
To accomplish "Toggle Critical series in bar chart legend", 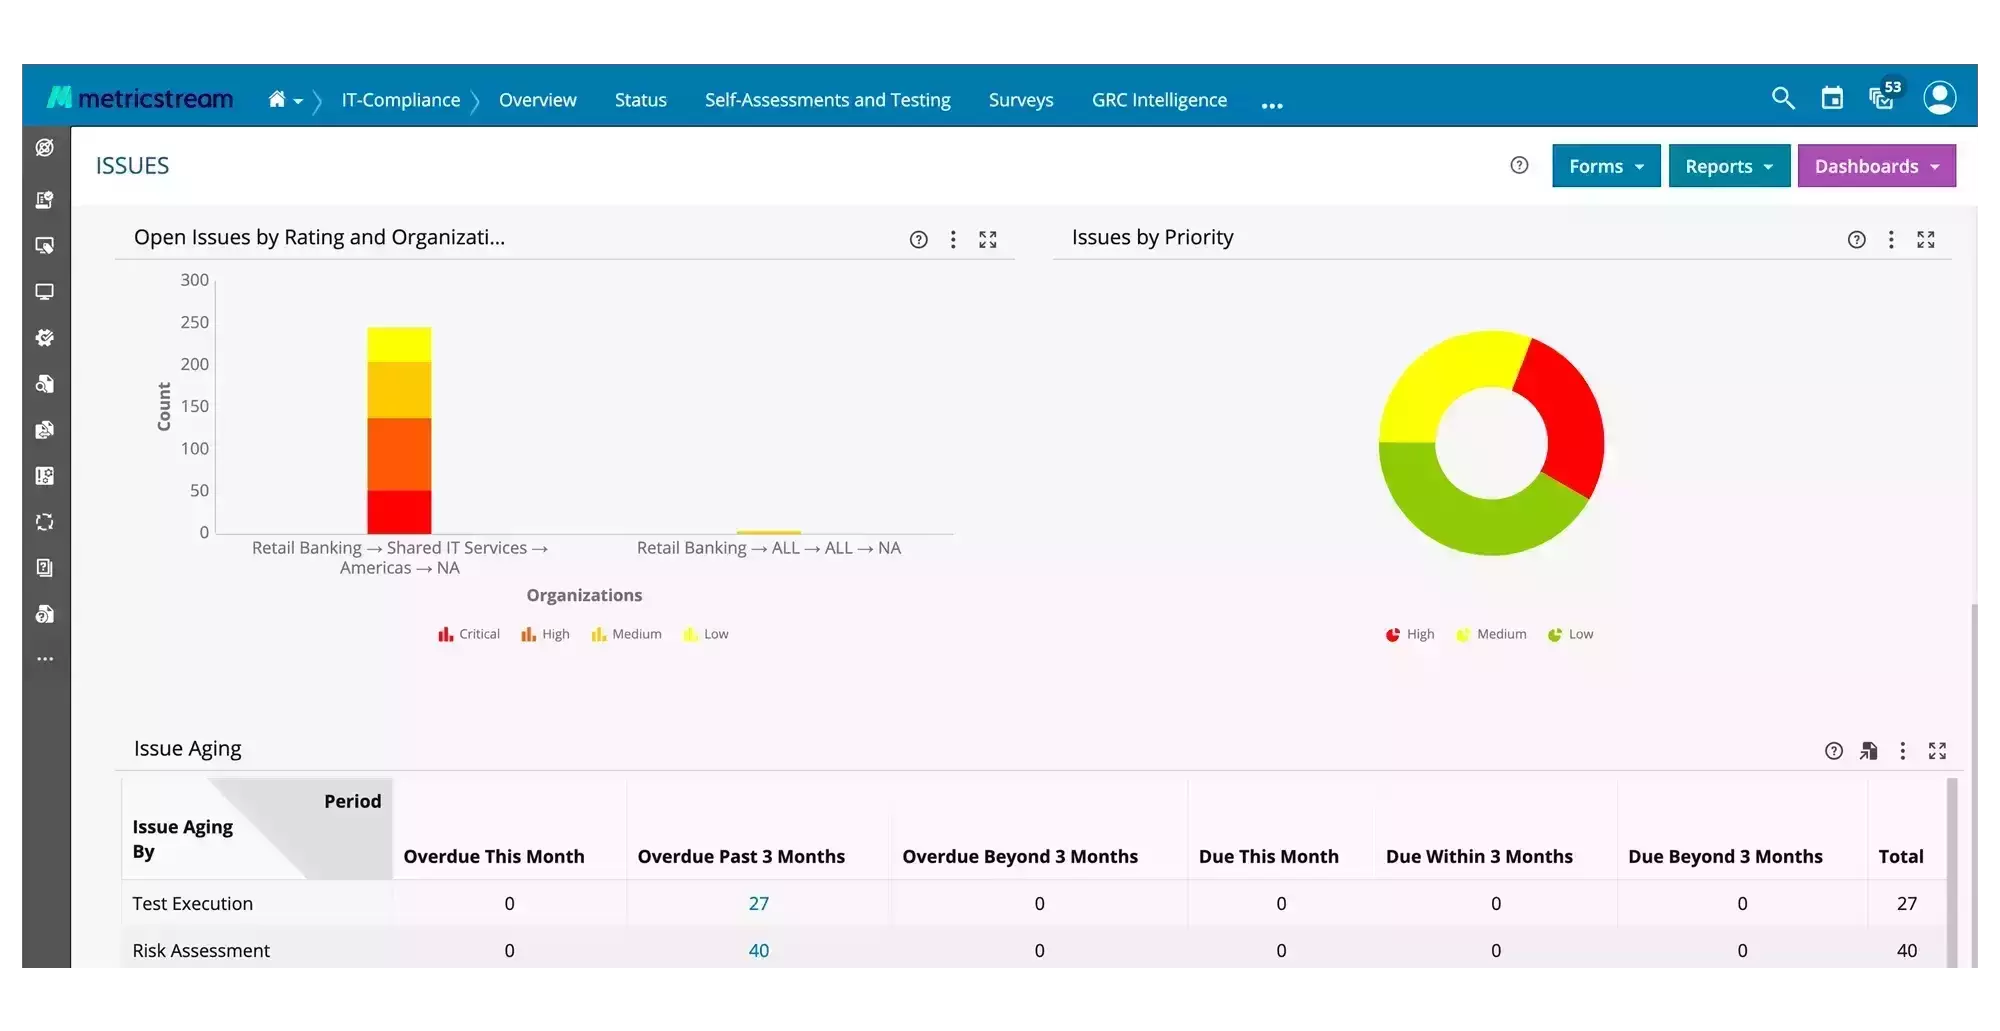I will pyautogui.click(x=469, y=634).
